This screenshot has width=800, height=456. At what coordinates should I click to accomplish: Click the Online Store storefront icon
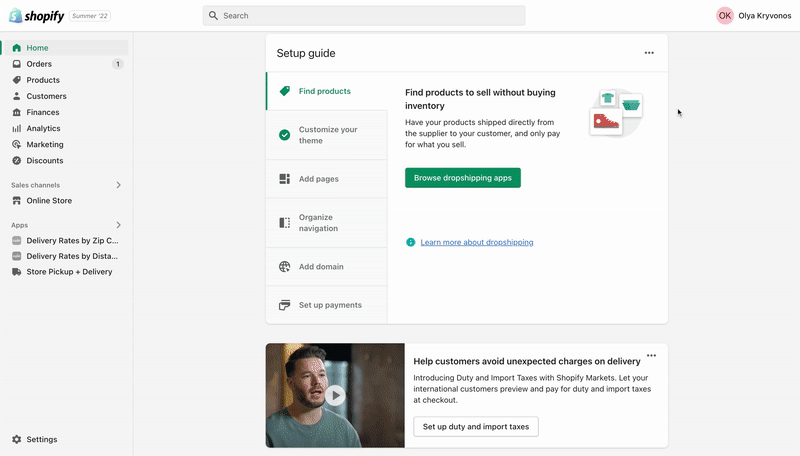tap(16, 200)
